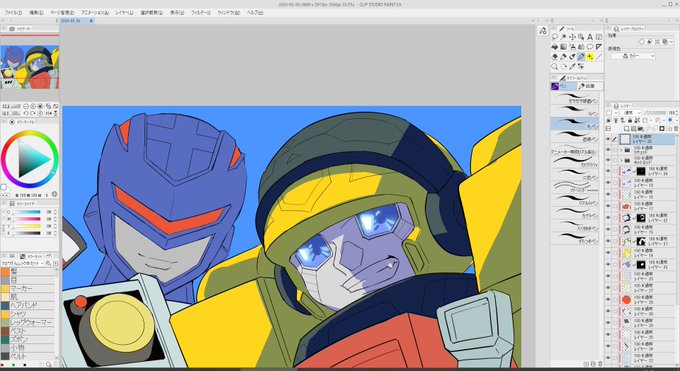Screen dimensions: 680x371
Task: Pick the 髪 color swatch
Action: 28,272
